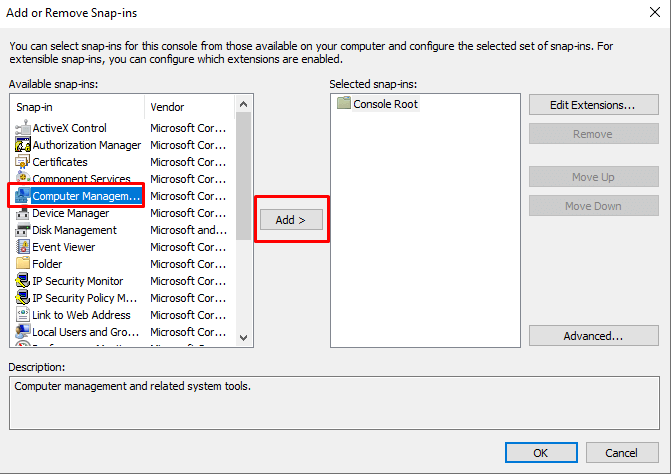The height and width of the screenshot is (474, 671).
Task: Click the ActiveX Control snap-in icon
Action: tap(23, 128)
